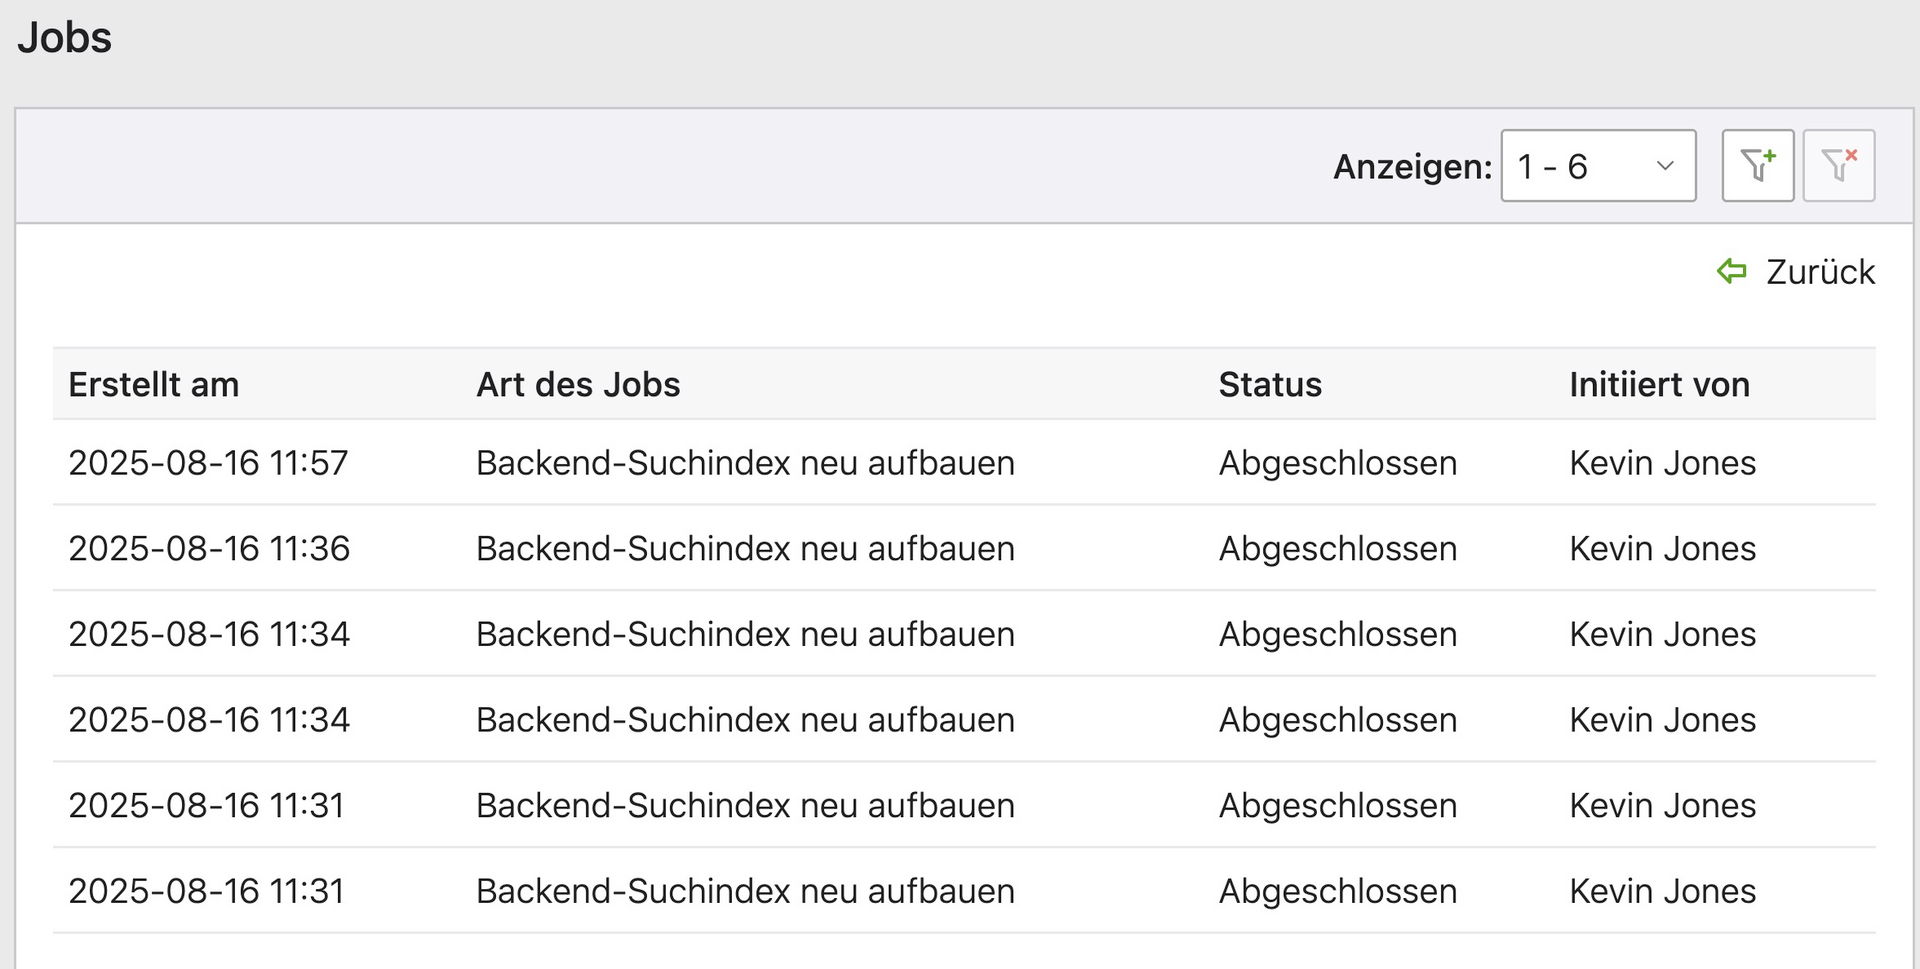Click the "Anzeigen:" label
Image resolution: width=1920 pixels, height=969 pixels.
pos(1412,167)
